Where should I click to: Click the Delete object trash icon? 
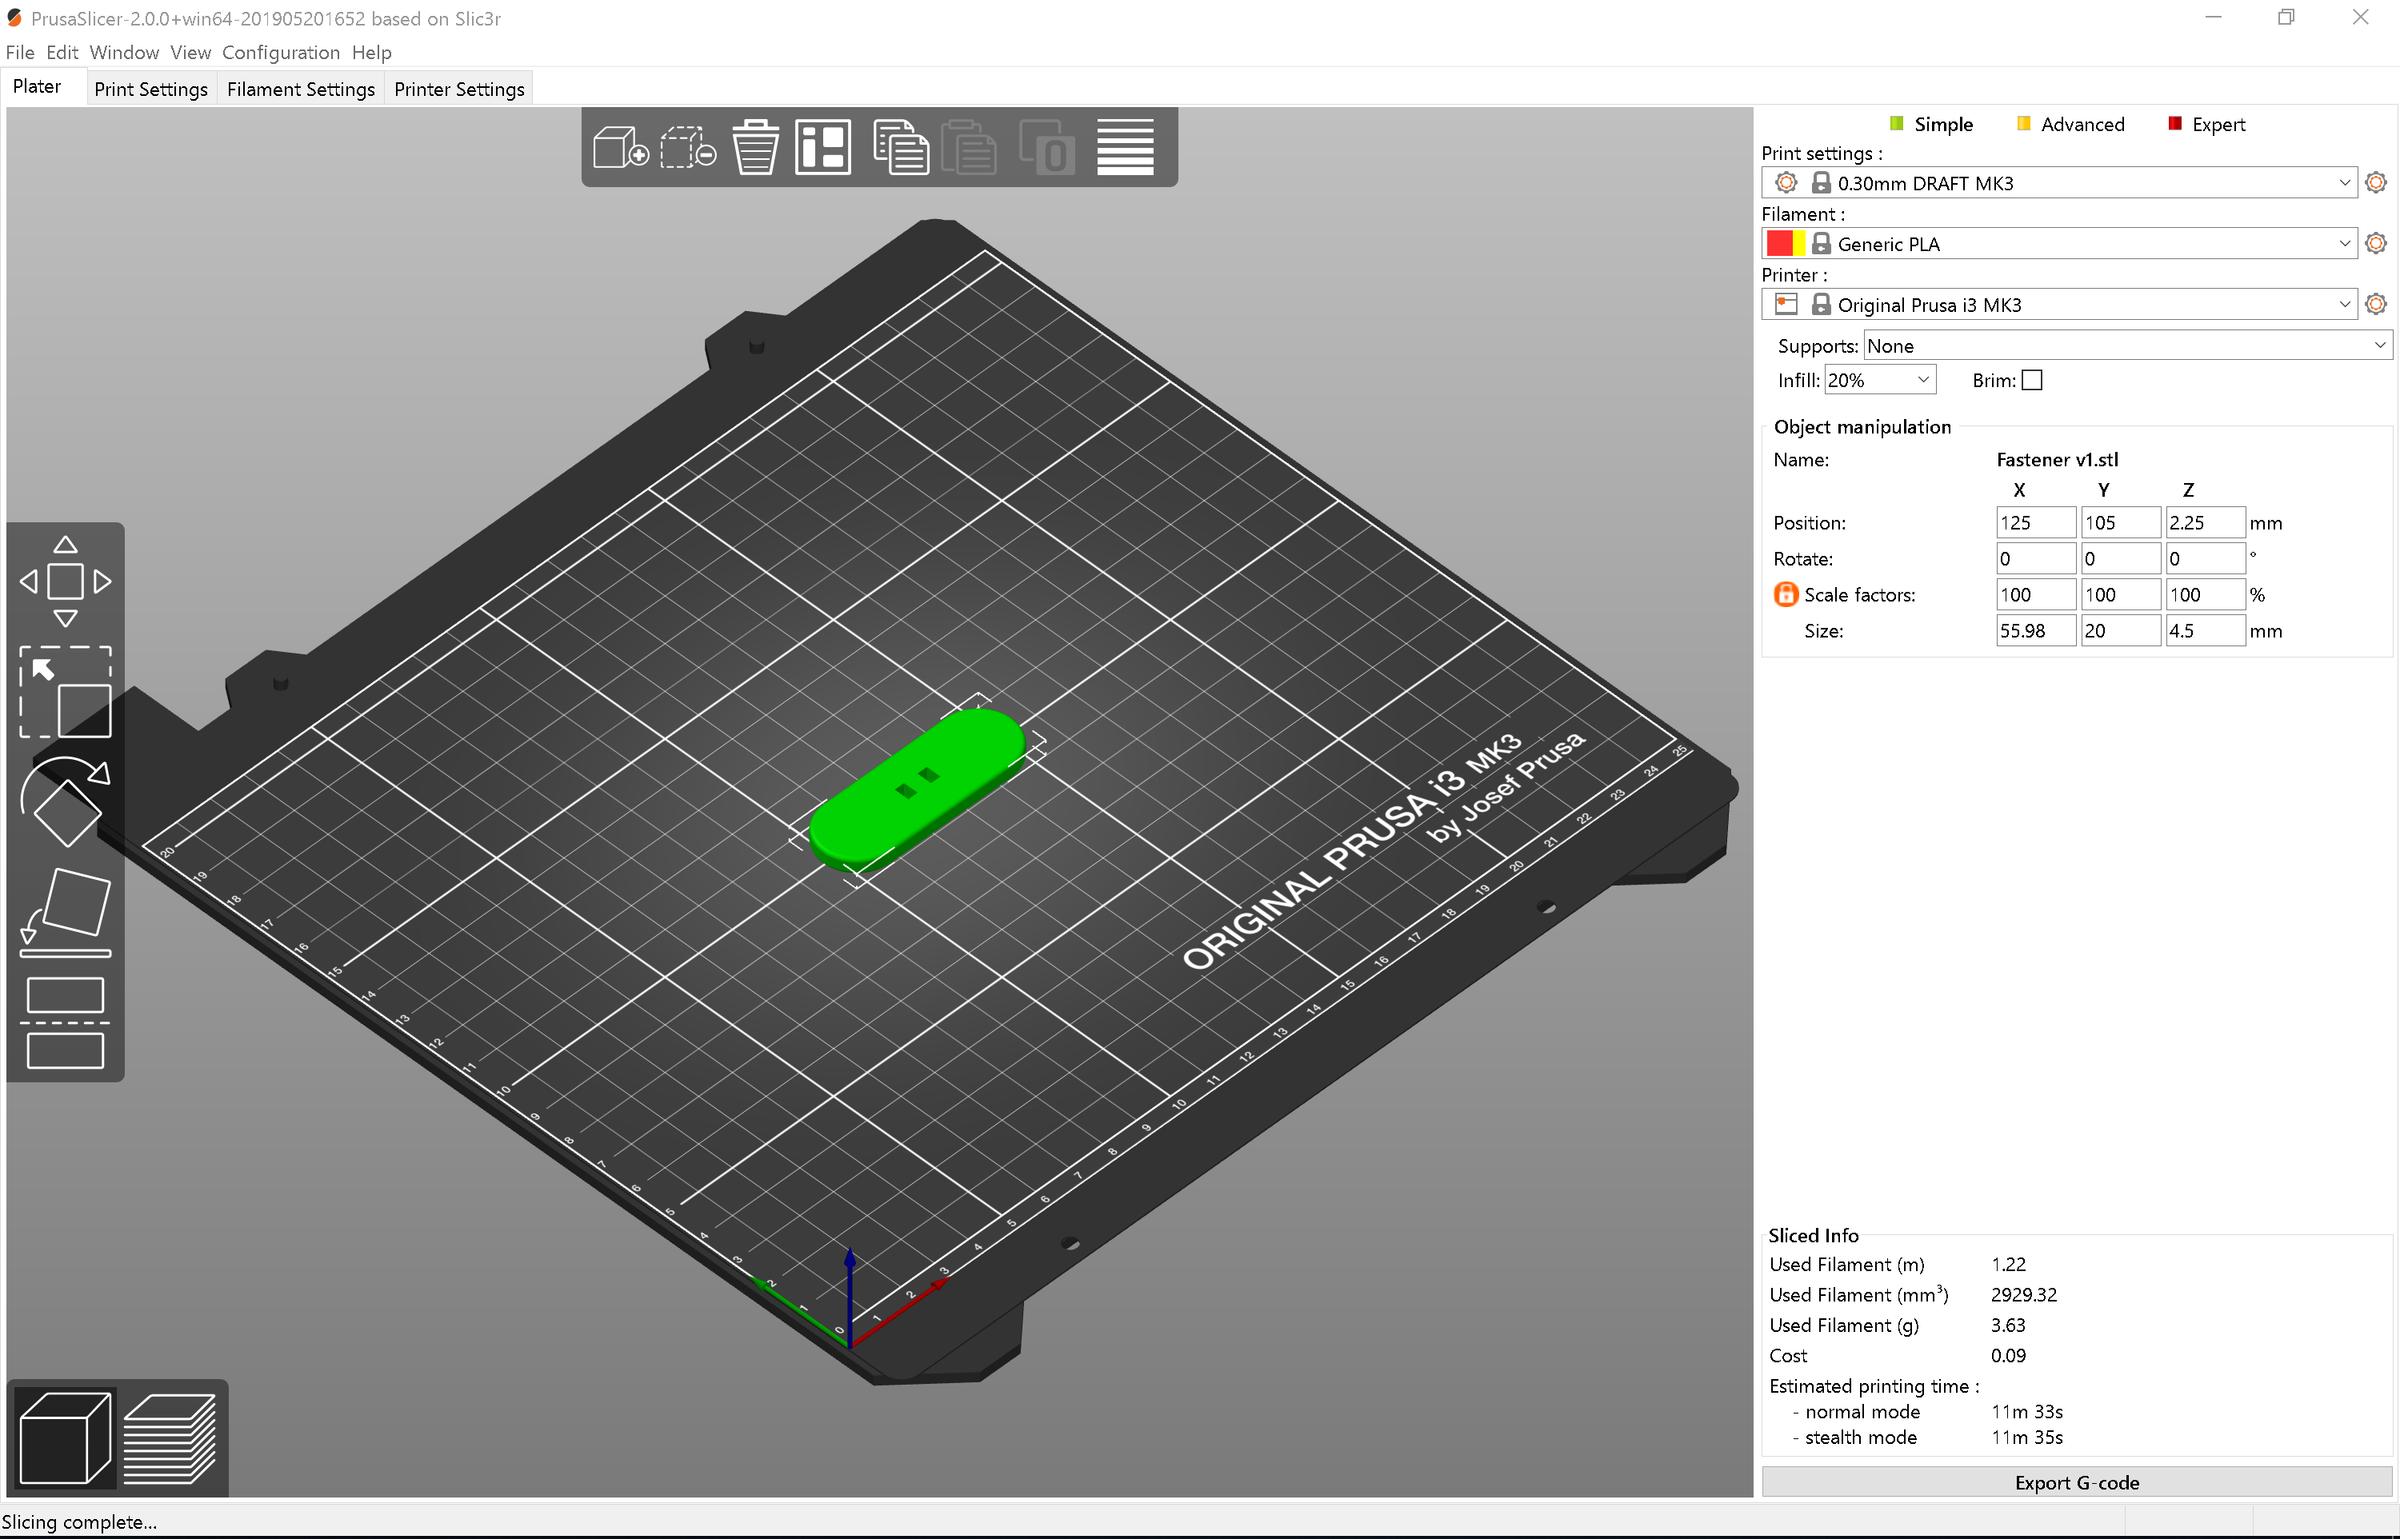756,147
